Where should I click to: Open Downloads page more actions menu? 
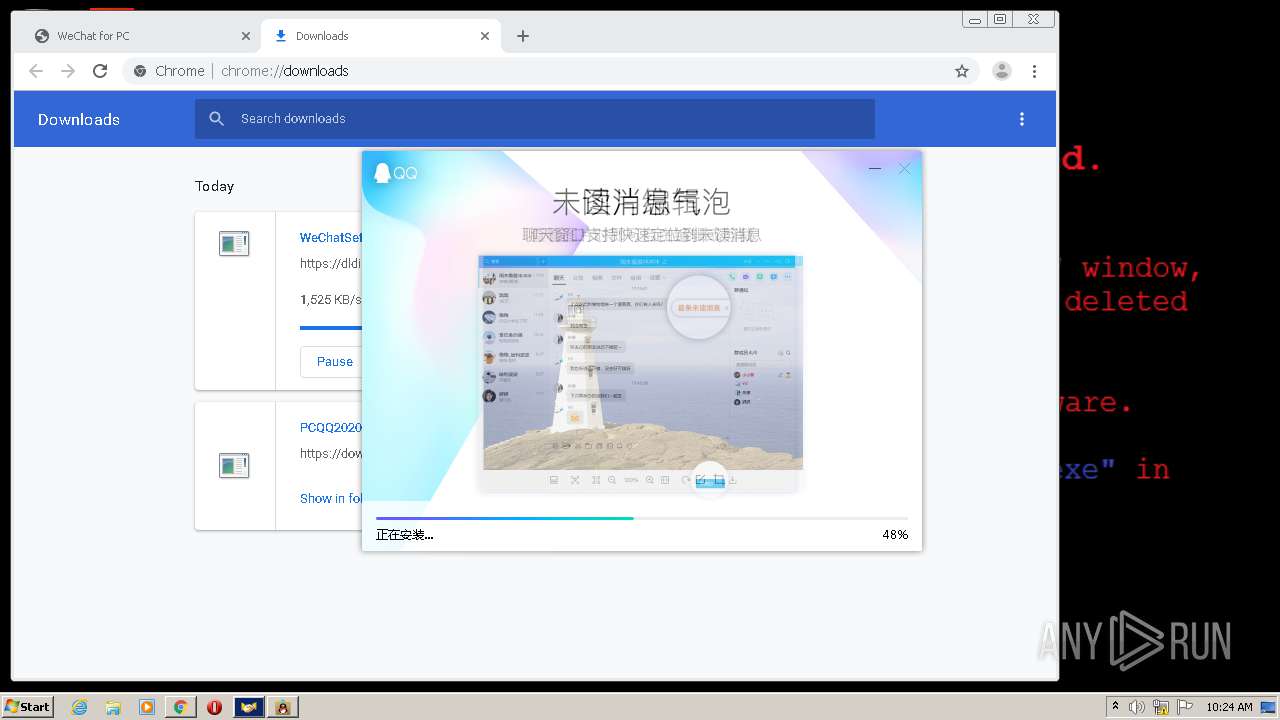point(1021,119)
